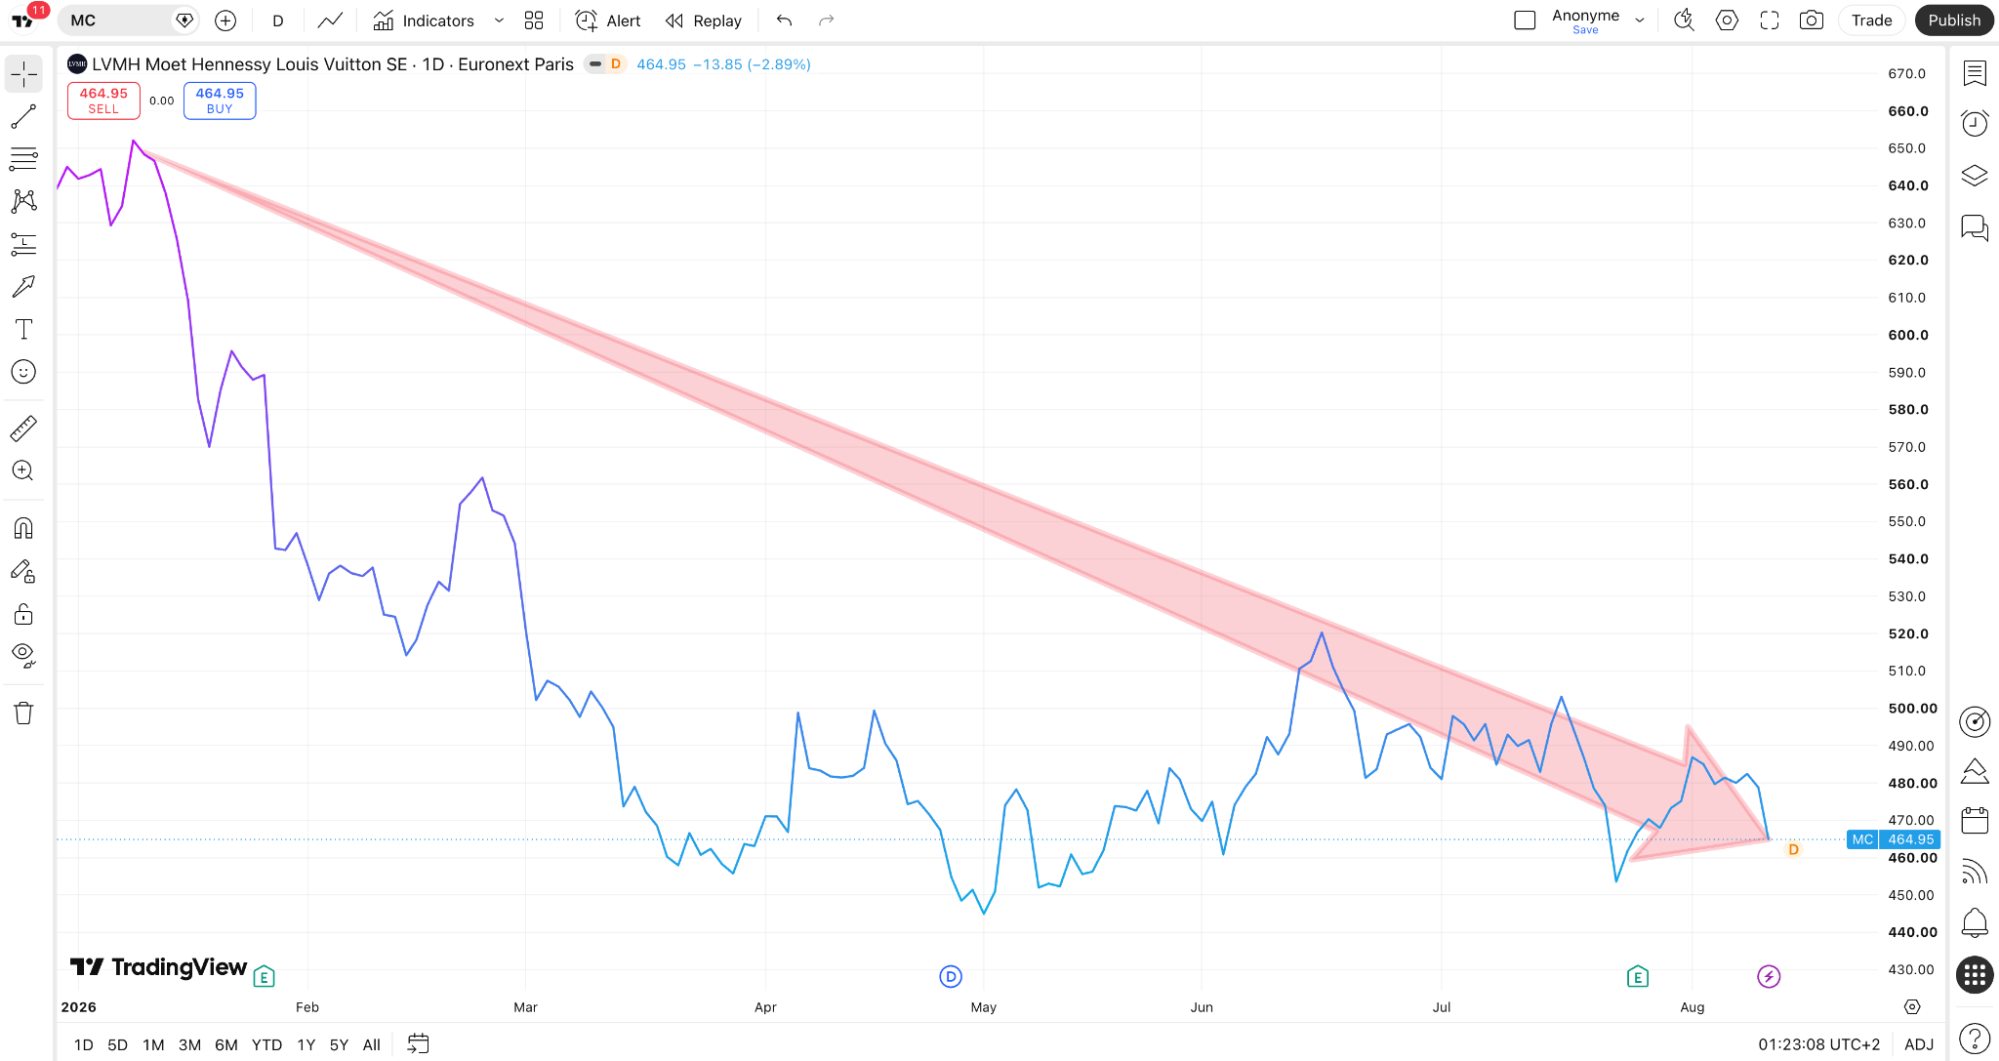Expand the layout management dropdown arrow
The image size is (1999, 1061).
[x=1640, y=20]
